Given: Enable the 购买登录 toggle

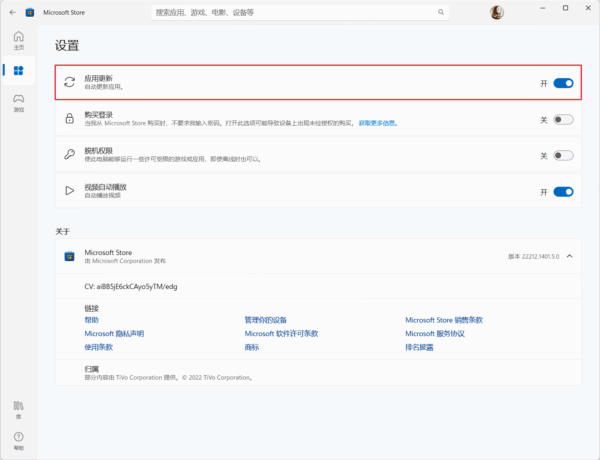Looking at the screenshot, I should click(x=563, y=119).
